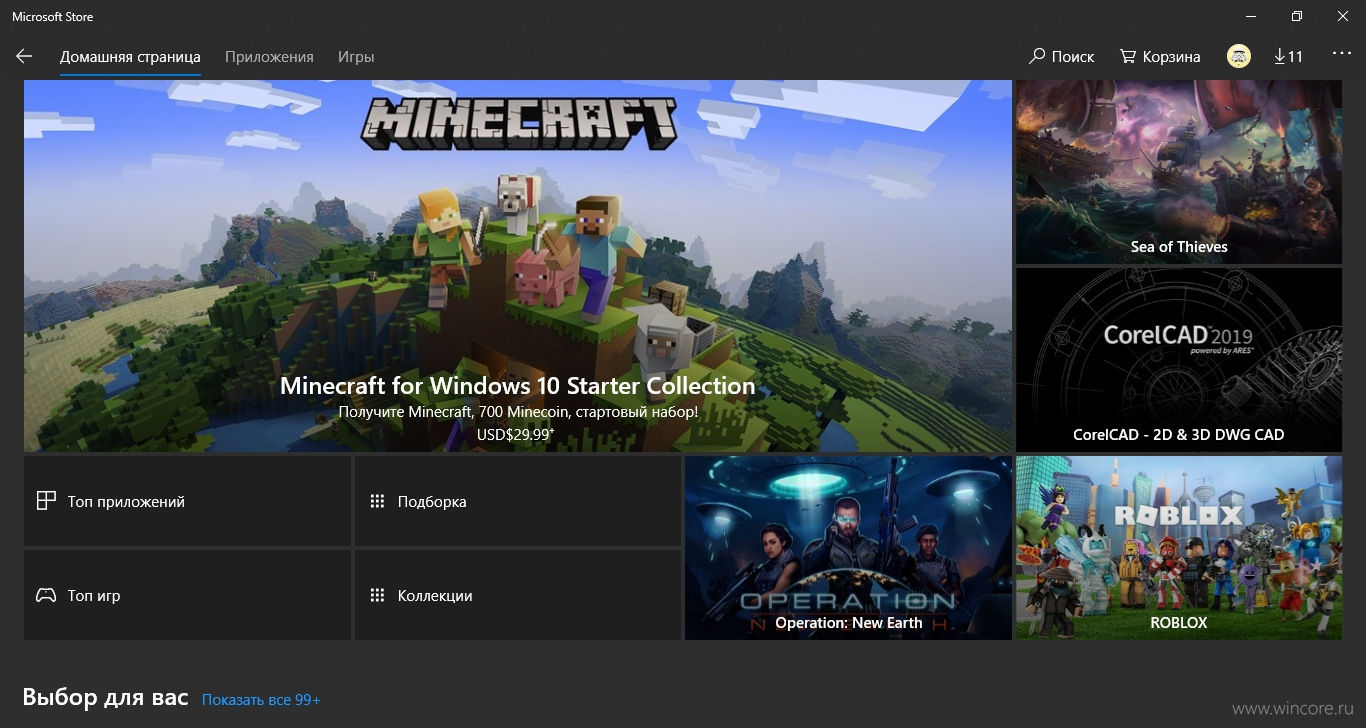This screenshot has width=1366, height=728.
Task: Open the Корзина cart text
Action: 1172,57
